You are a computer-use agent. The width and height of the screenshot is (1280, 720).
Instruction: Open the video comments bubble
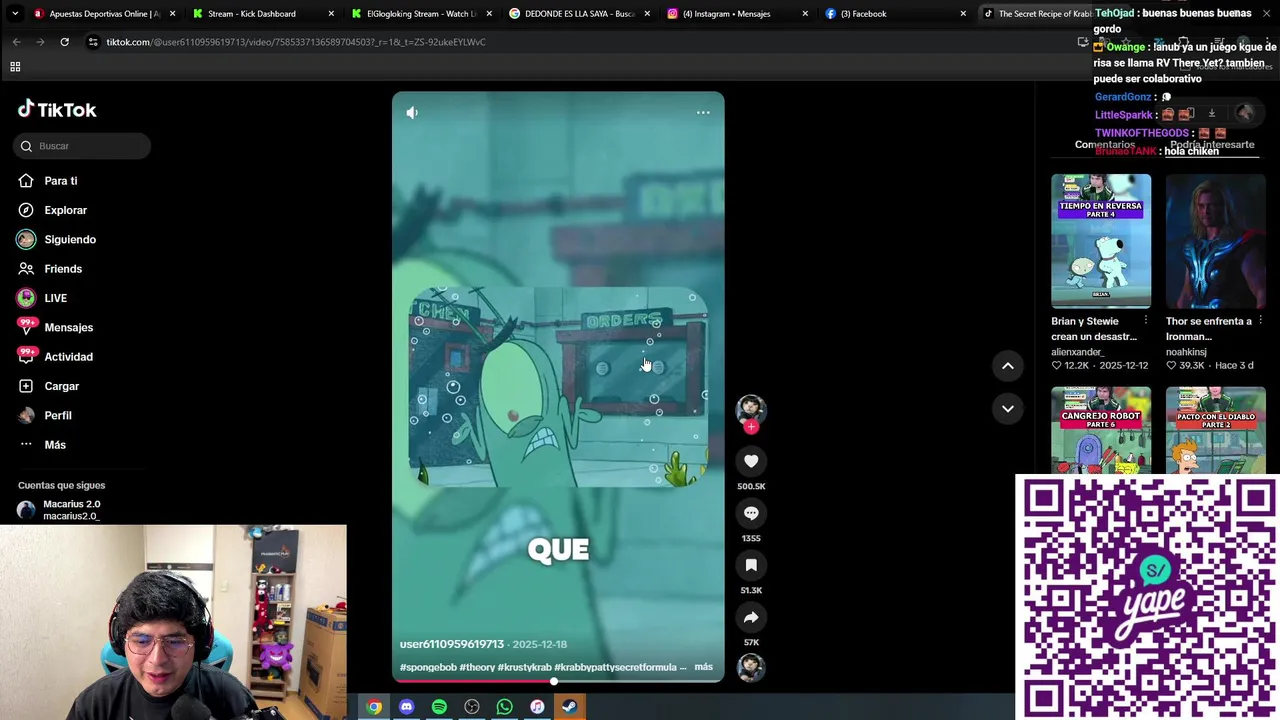point(751,513)
